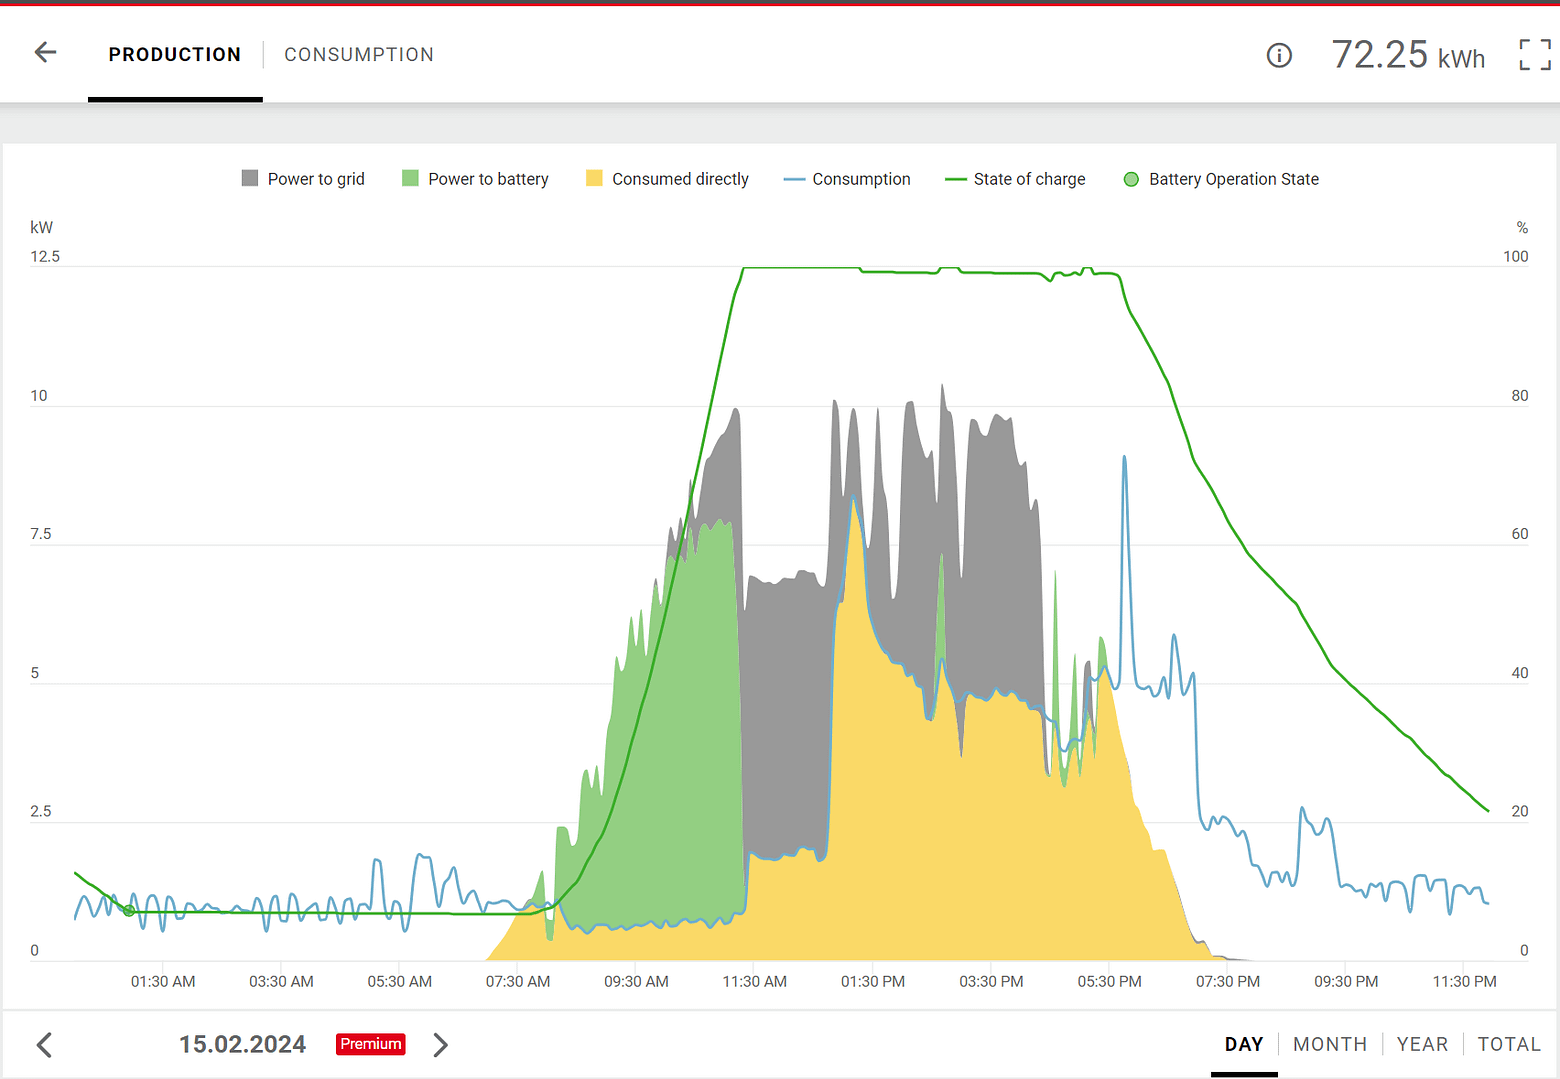Click the green Power to battery swatch
This screenshot has width=1560, height=1079.
coord(410,178)
